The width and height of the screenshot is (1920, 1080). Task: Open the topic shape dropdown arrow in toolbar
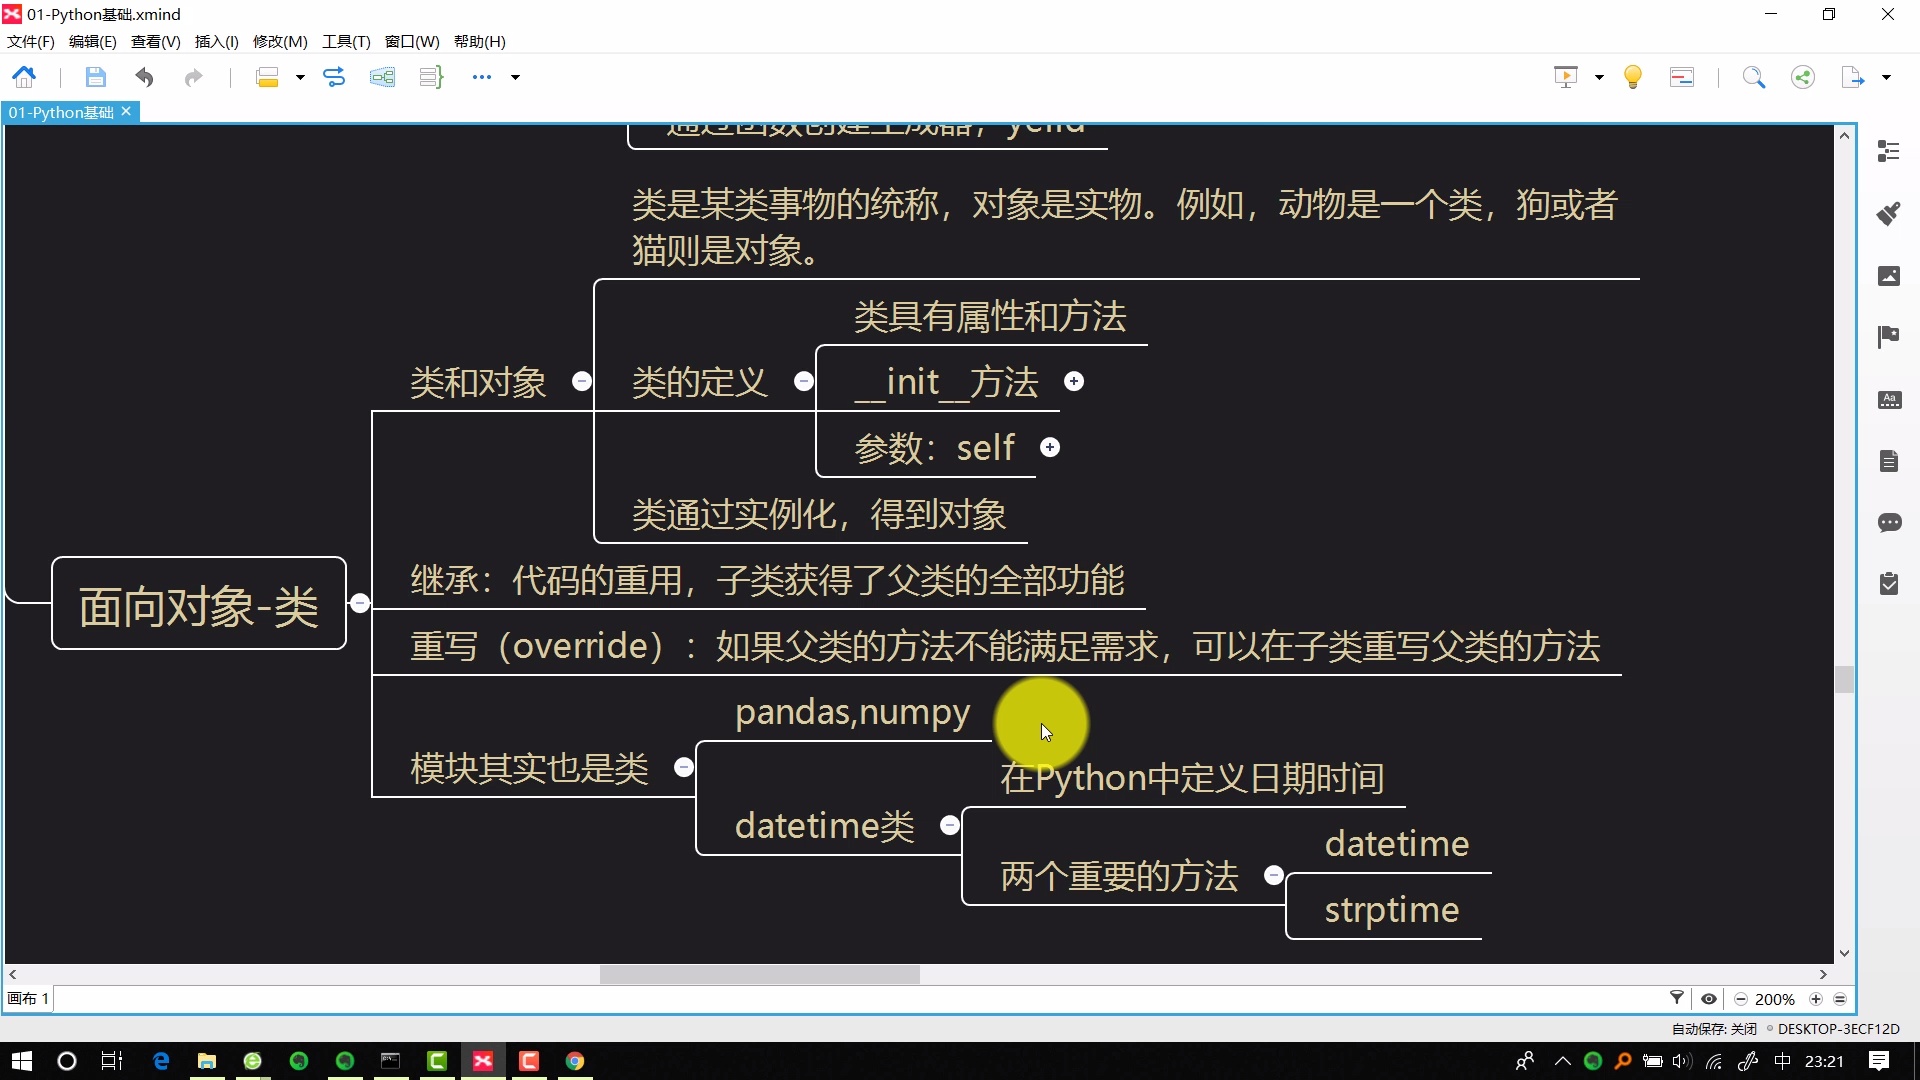pos(300,77)
